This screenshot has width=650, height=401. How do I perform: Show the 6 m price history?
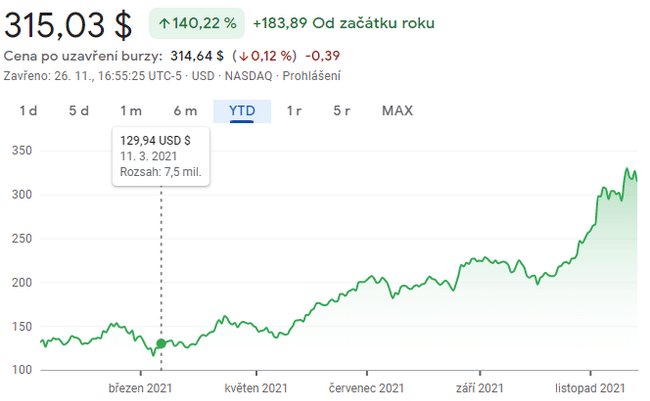pyautogui.click(x=185, y=111)
